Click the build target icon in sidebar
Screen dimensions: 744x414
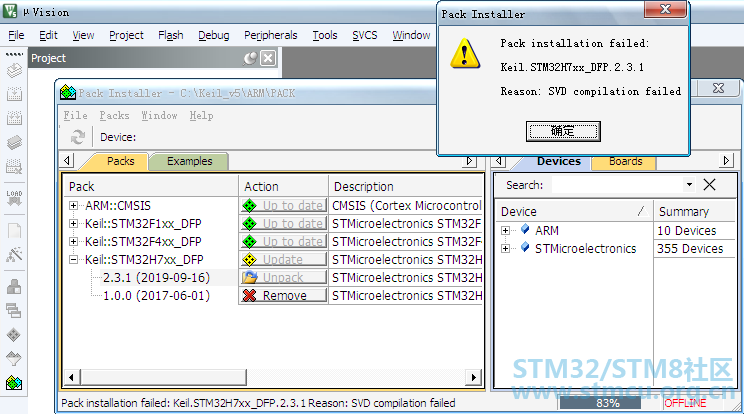click(x=14, y=94)
